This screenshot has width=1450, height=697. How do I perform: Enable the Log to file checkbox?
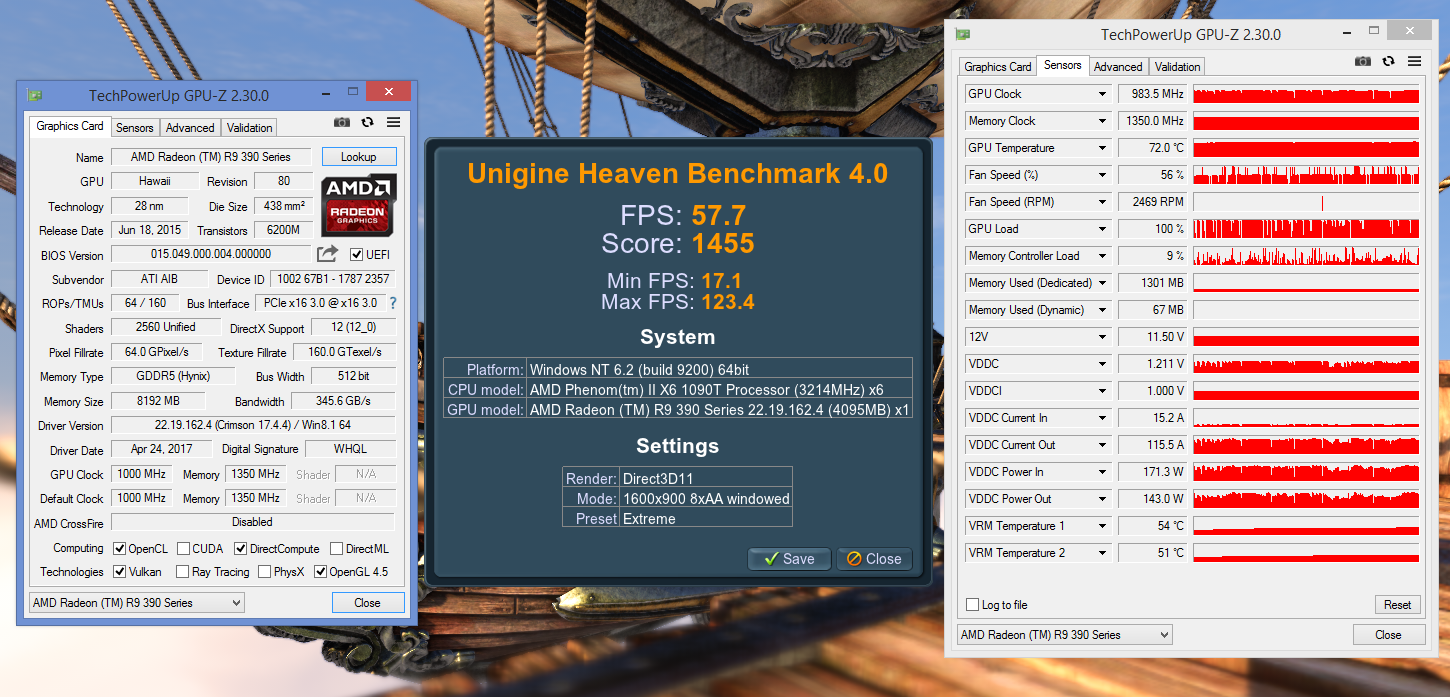click(x=973, y=605)
